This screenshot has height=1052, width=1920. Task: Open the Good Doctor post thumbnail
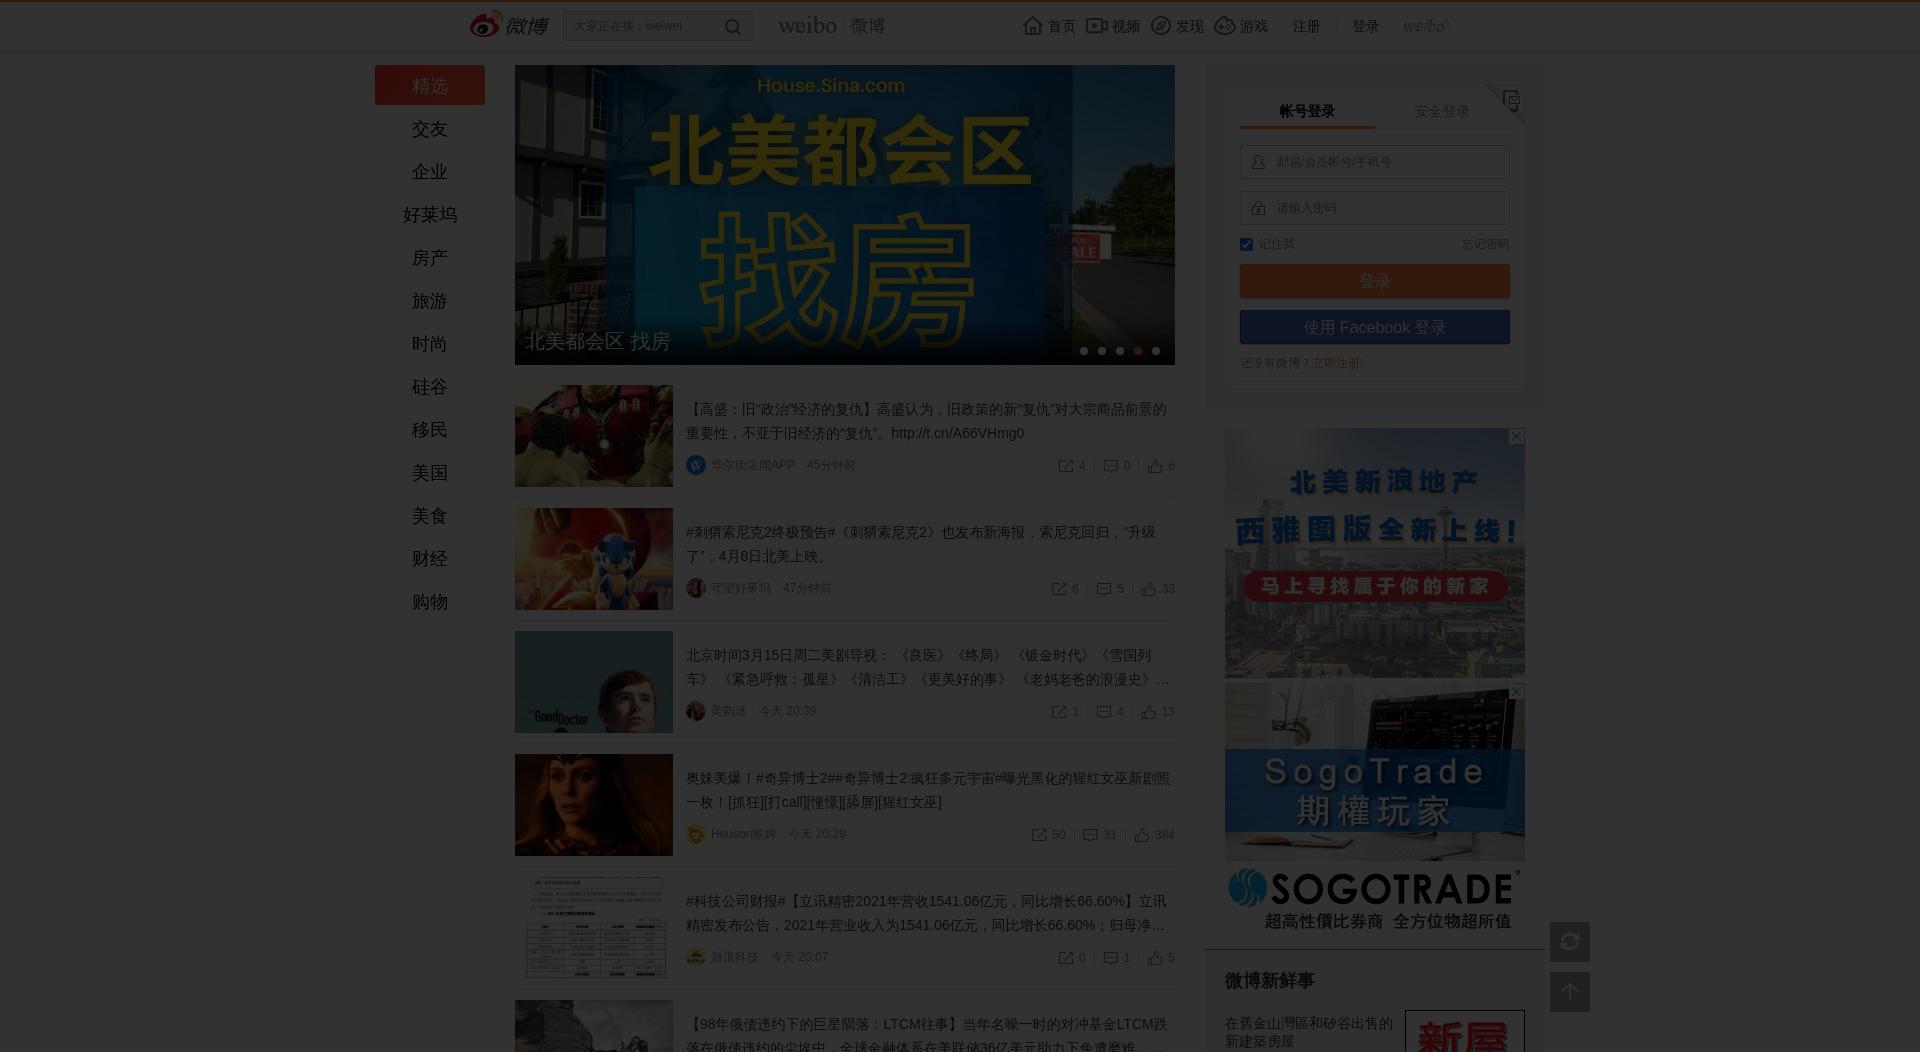pos(594,682)
